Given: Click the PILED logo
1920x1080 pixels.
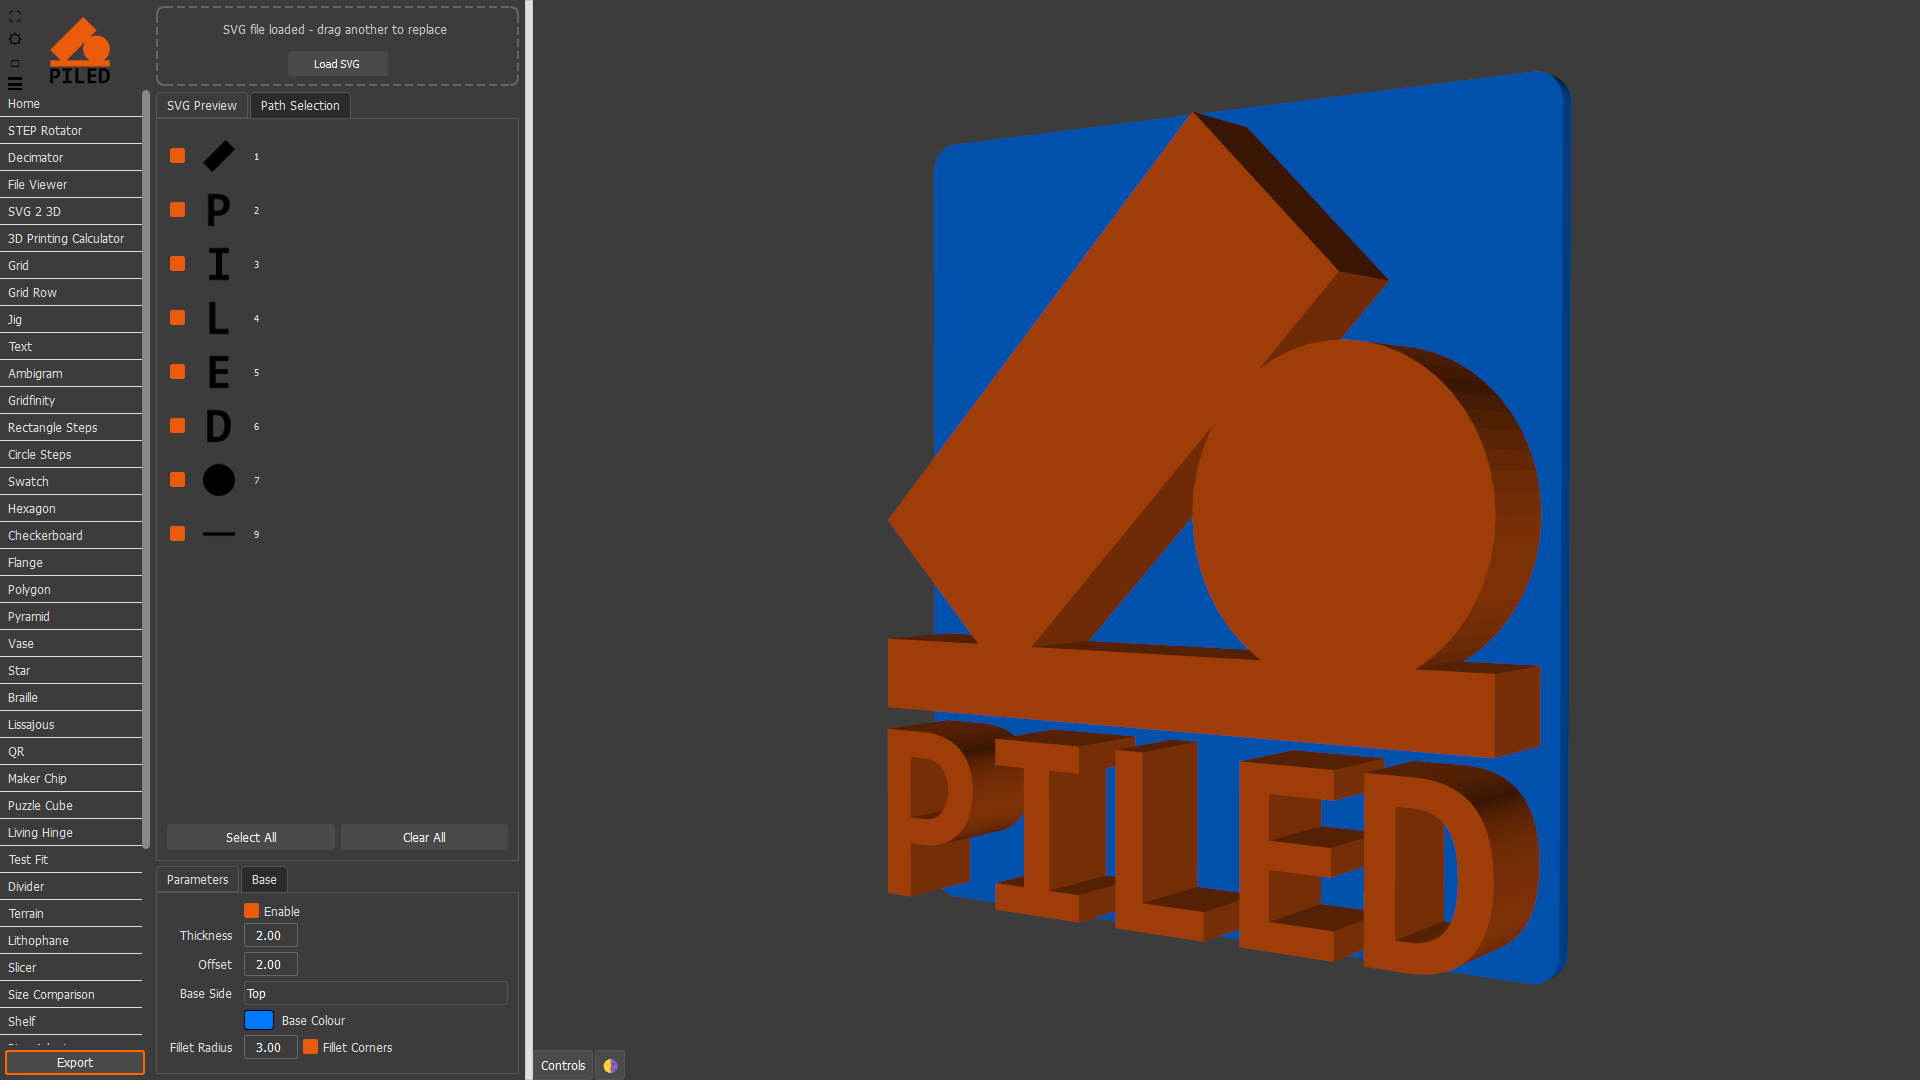Looking at the screenshot, I should click(x=80, y=52).
